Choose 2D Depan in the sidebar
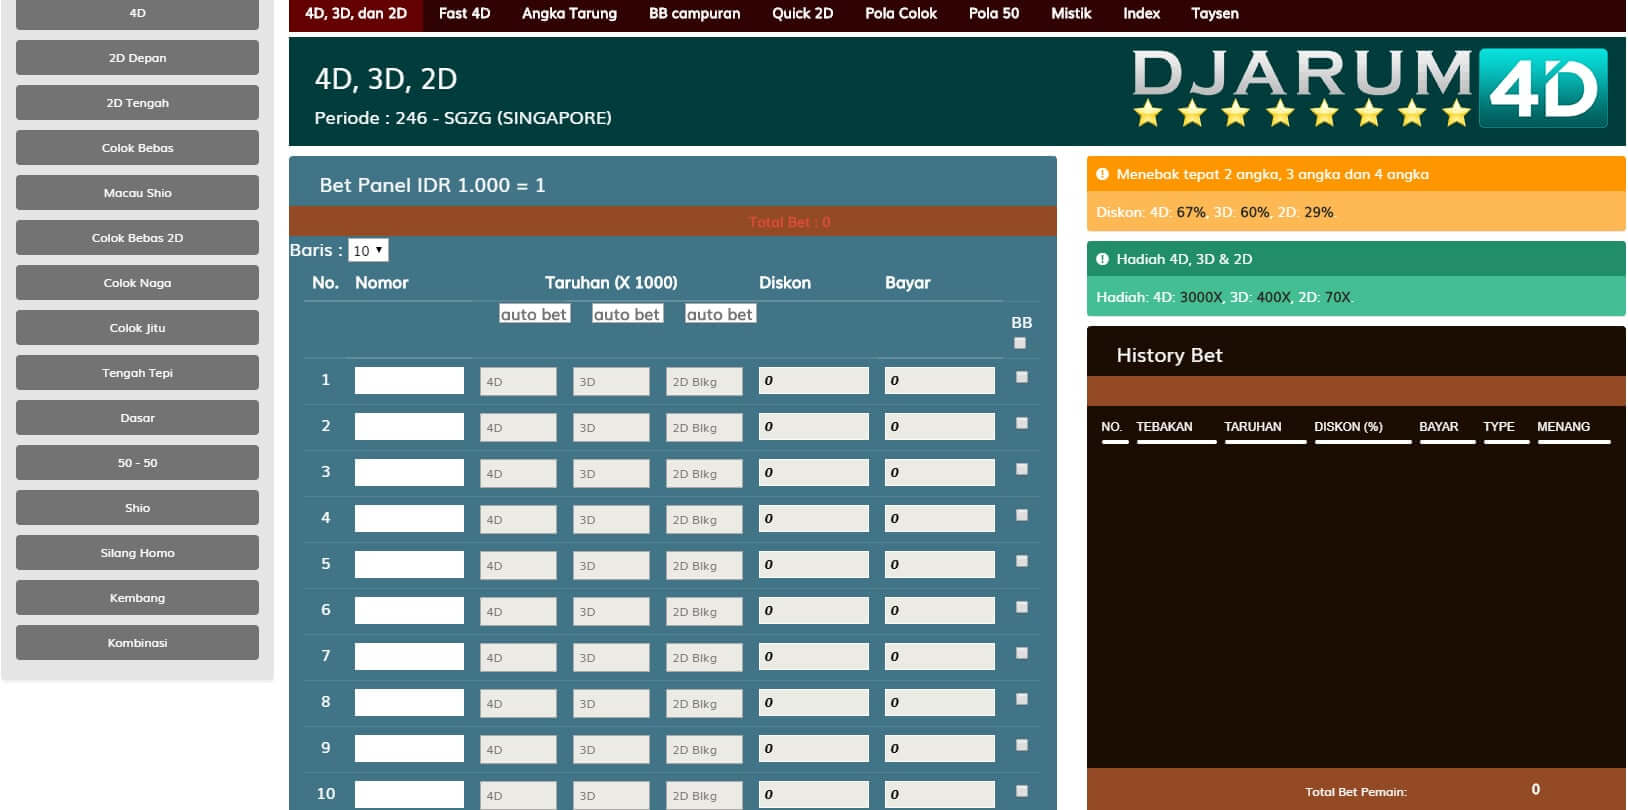The height and width of the screenshot is (810, 1628). (x=137, y=58)
